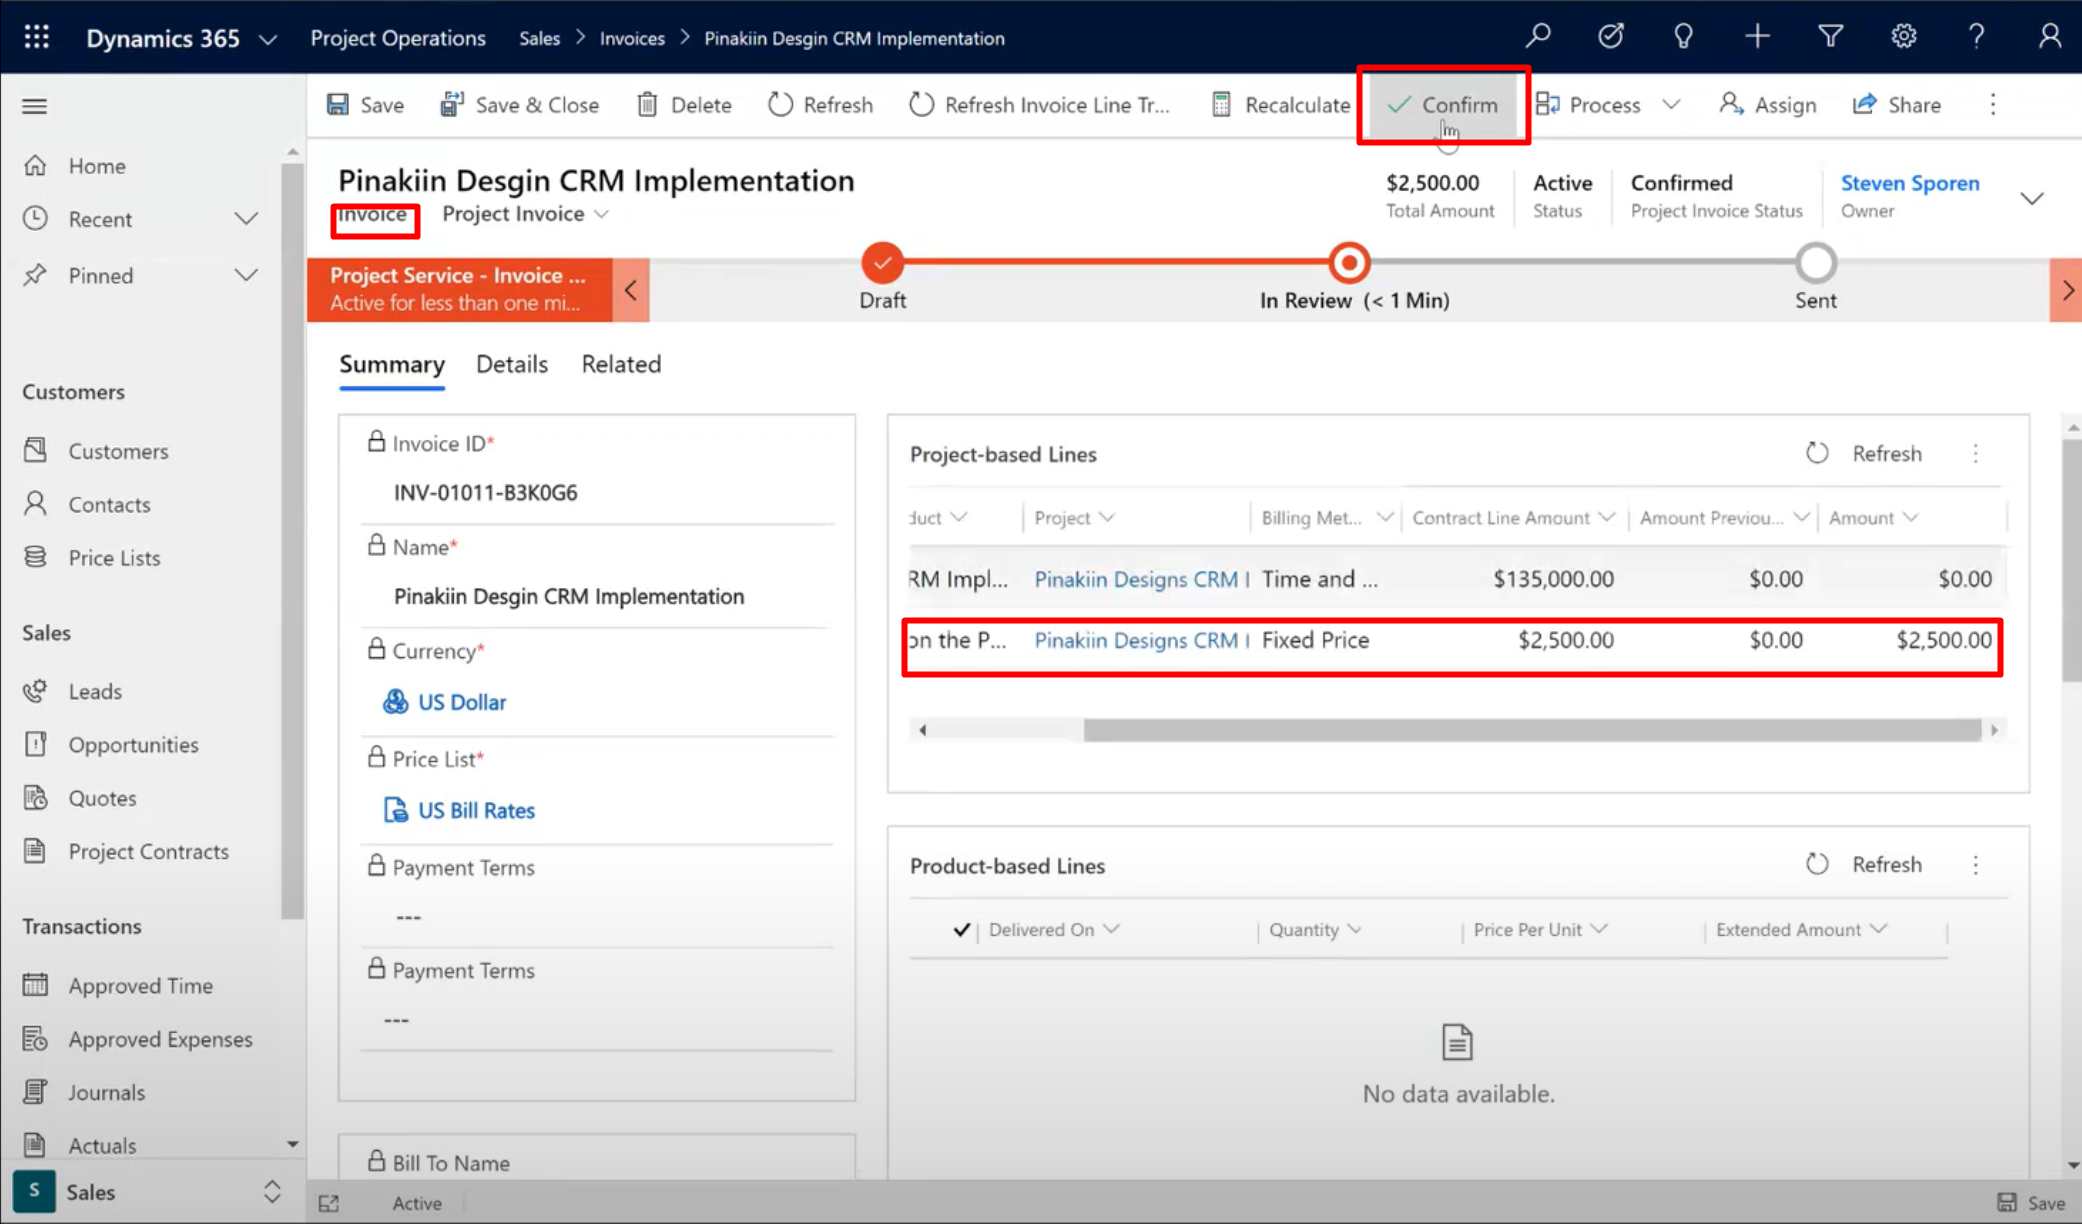Click the Recalculate calculator icon
This screenshot has height=1224, width=2082.
[x=1221, y=104]
